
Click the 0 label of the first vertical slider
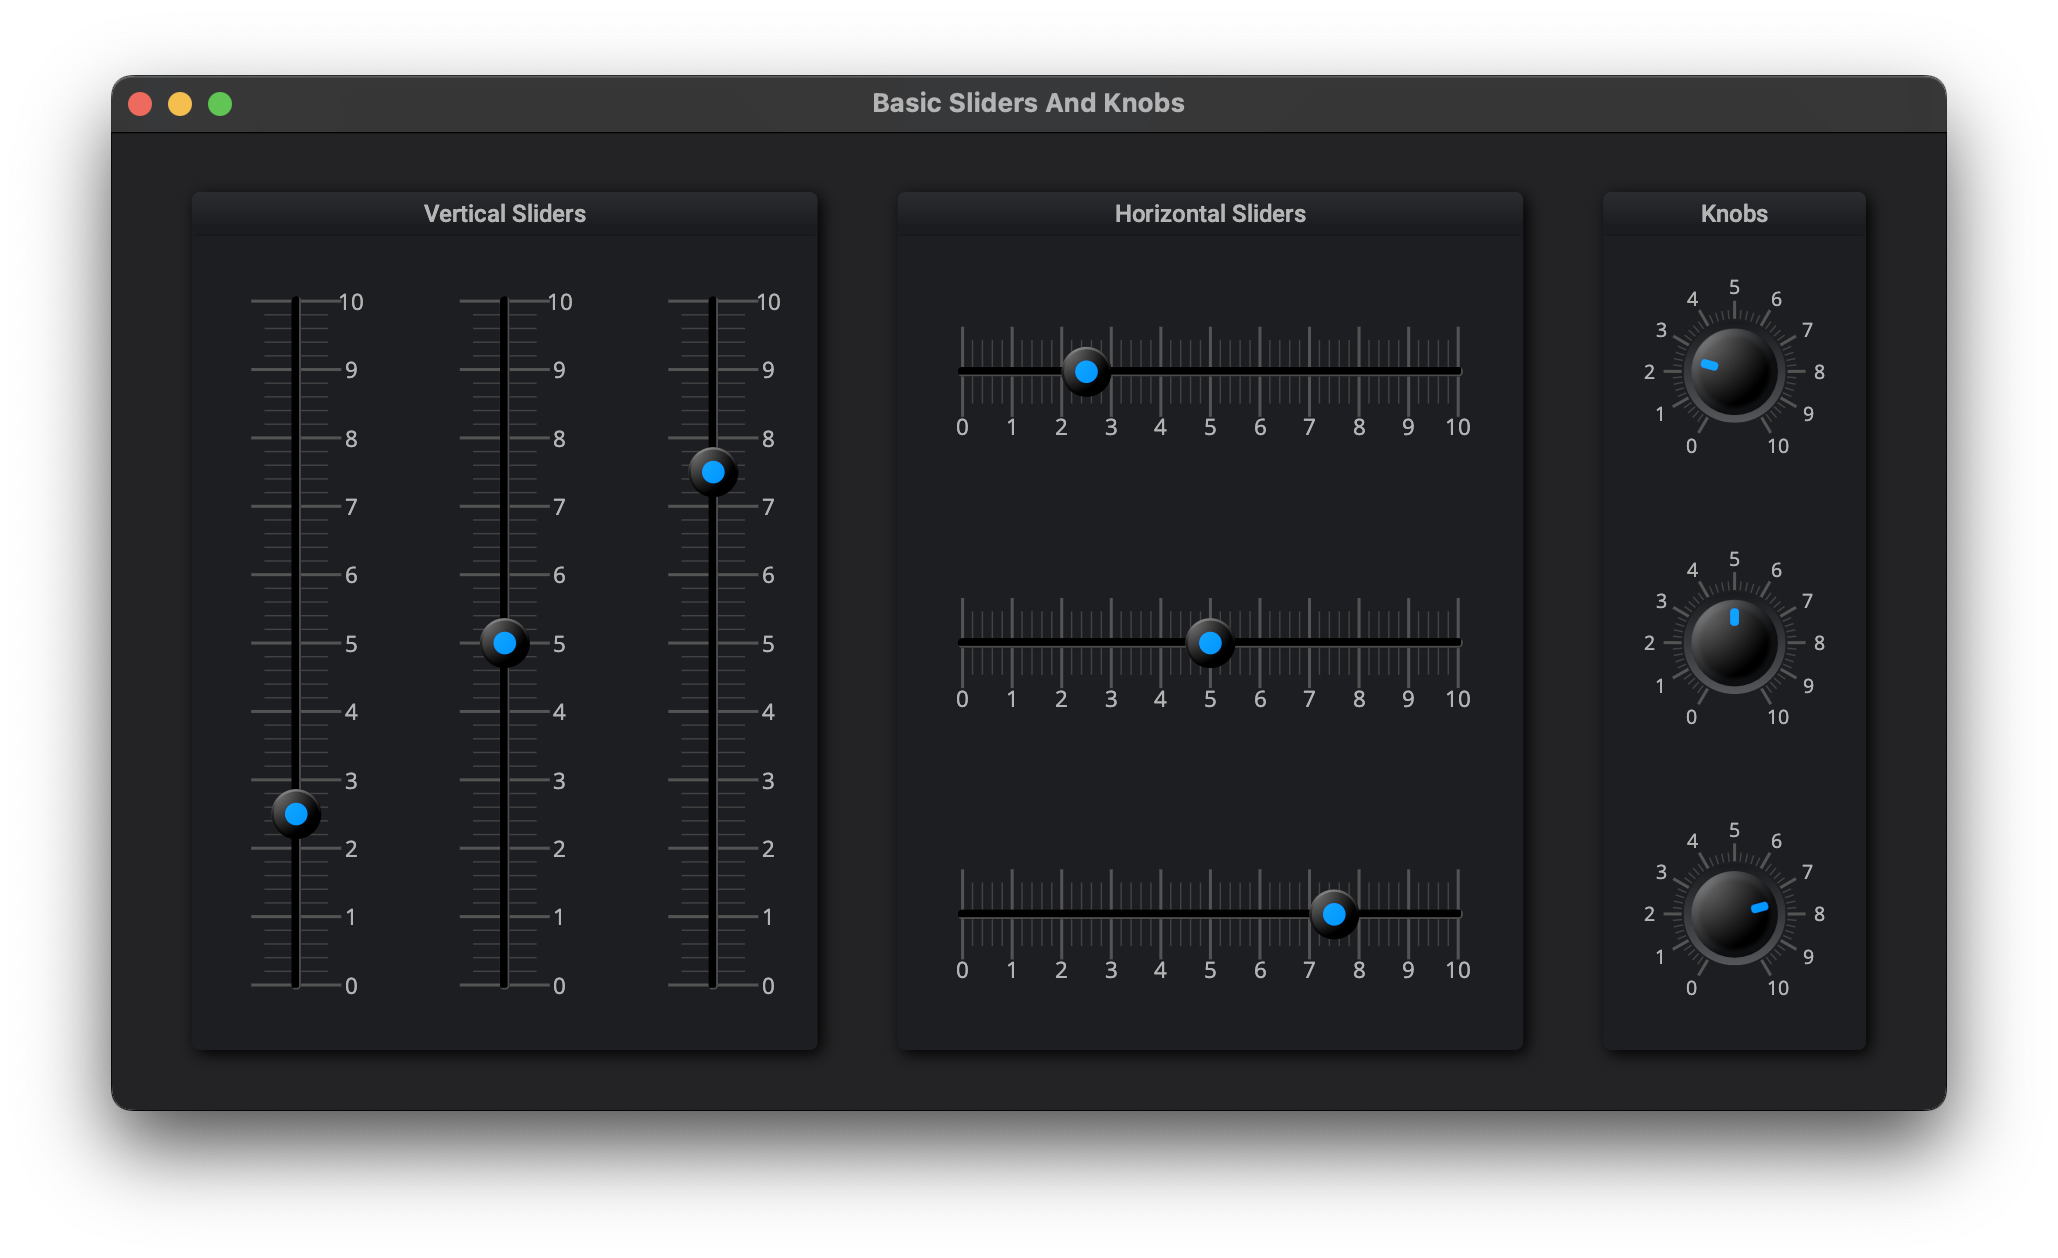coord(351,986)
